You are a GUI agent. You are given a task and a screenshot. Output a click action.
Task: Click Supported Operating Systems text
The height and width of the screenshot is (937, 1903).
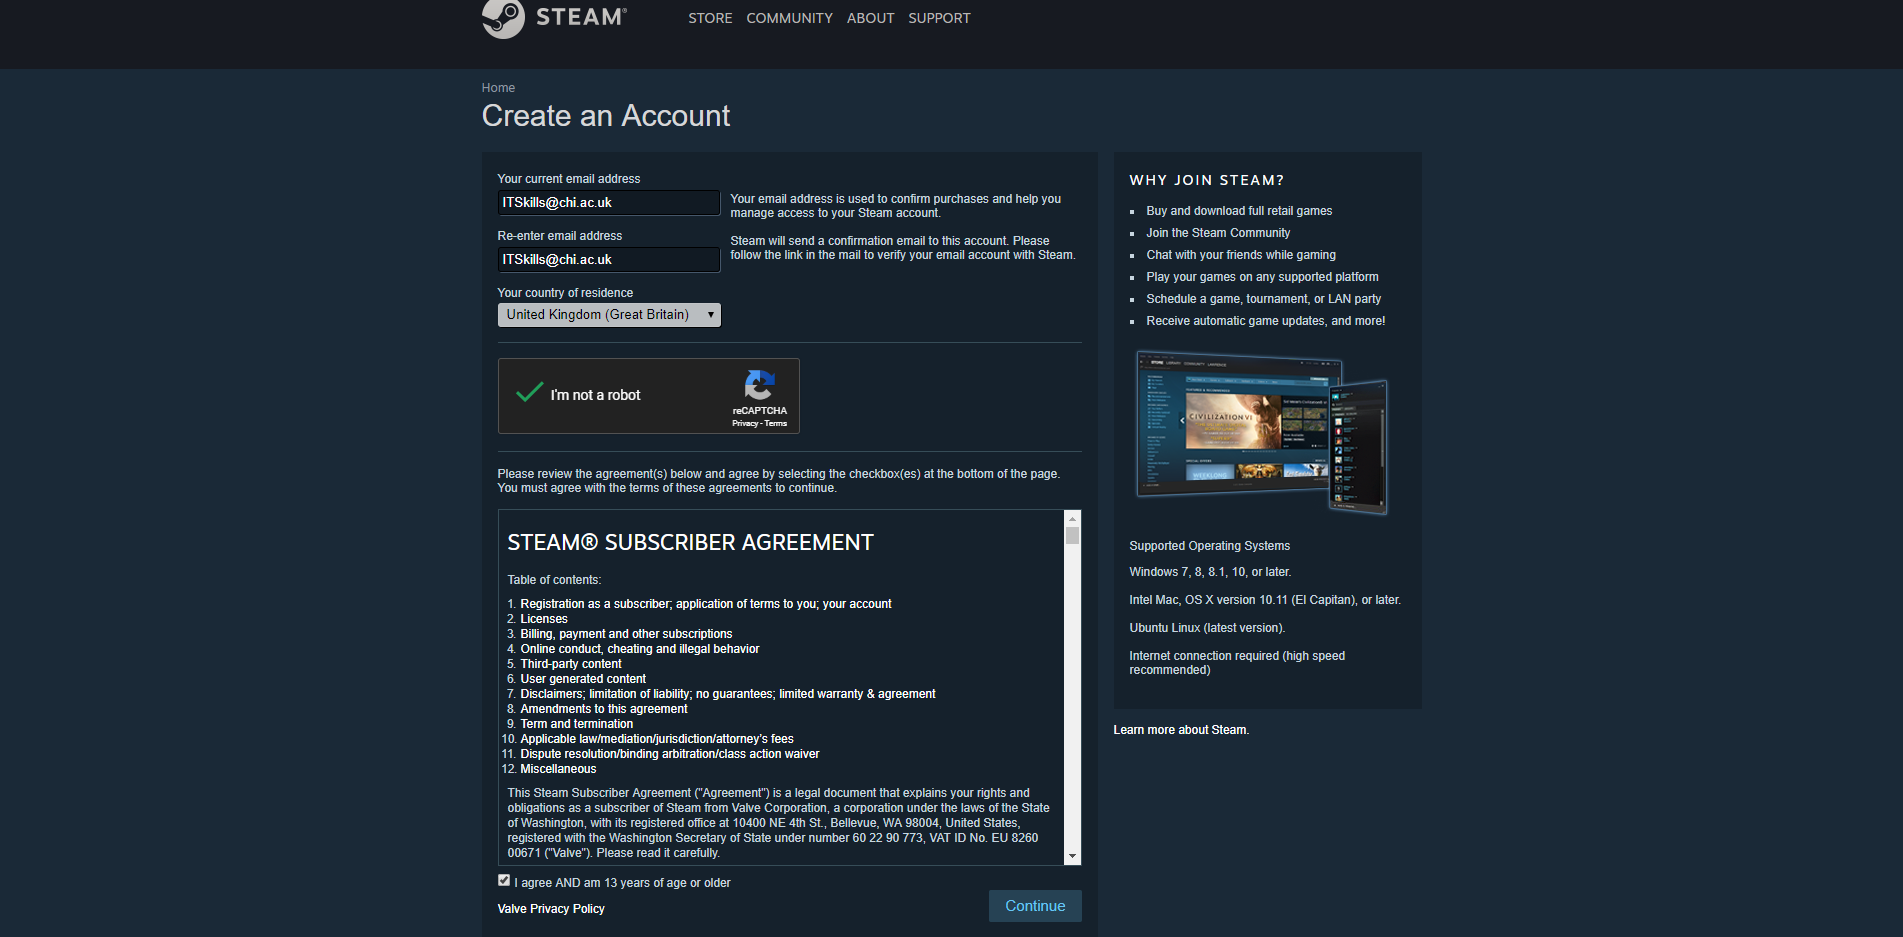click(x=1210, y=546)
